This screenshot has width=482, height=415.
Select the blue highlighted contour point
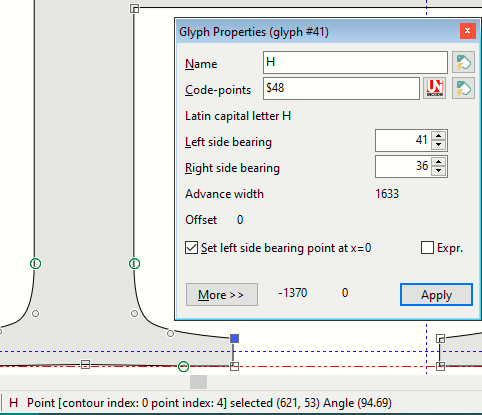point(234,339)
